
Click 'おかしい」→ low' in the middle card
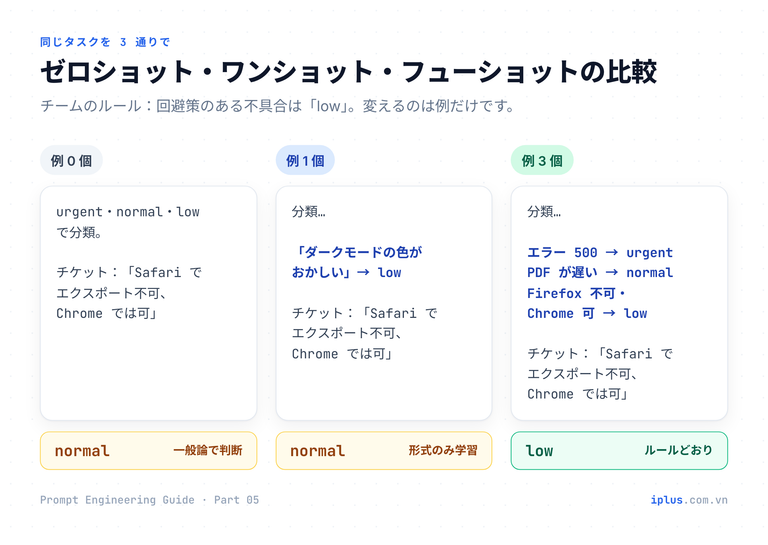click(346, 273)
